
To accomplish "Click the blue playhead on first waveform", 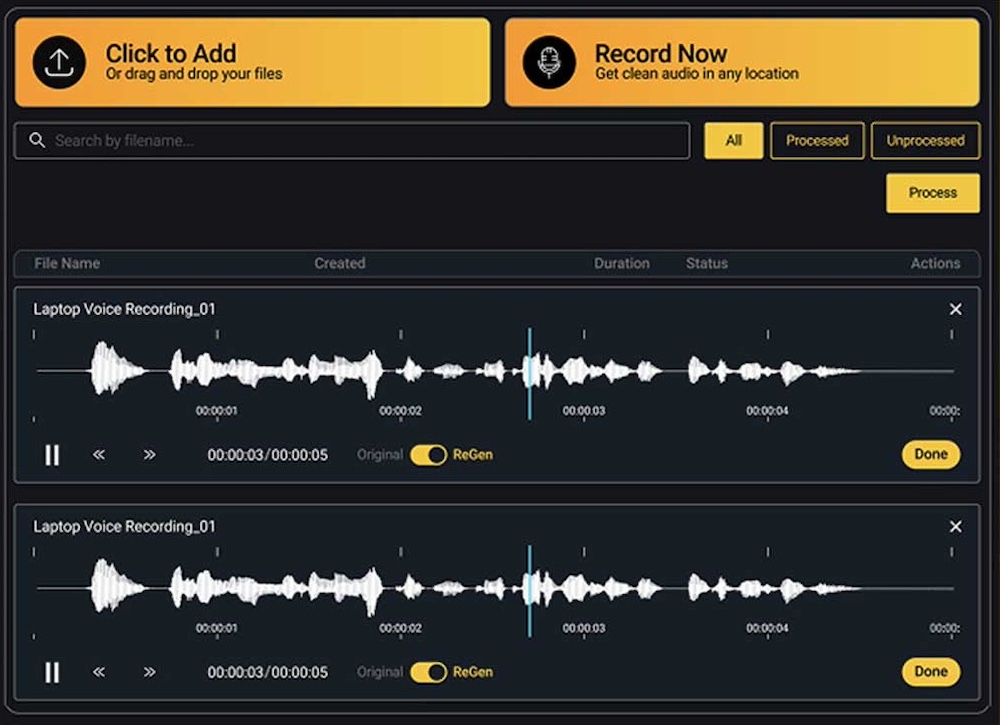I will click(x=529, y=374).
